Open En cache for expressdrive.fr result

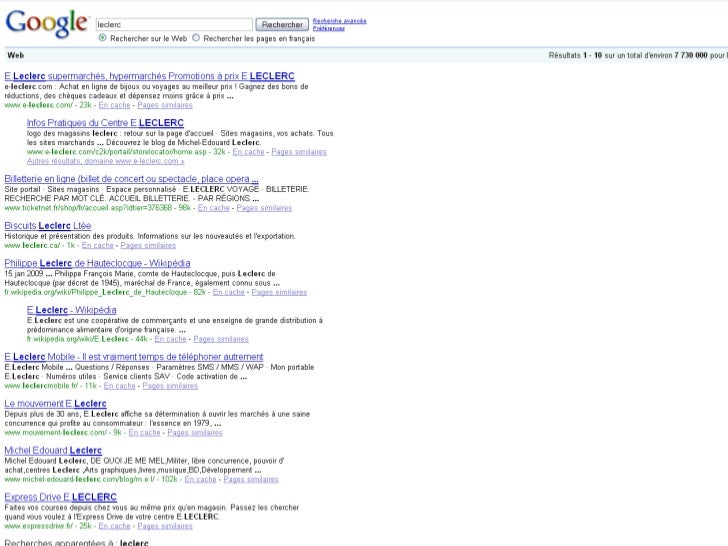[114, 526]
